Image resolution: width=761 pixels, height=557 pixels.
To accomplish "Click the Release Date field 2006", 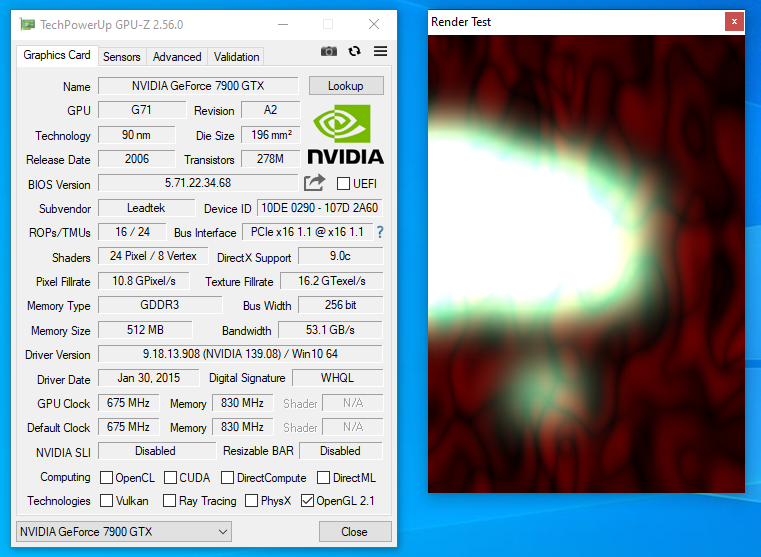I will coord(136,159).
